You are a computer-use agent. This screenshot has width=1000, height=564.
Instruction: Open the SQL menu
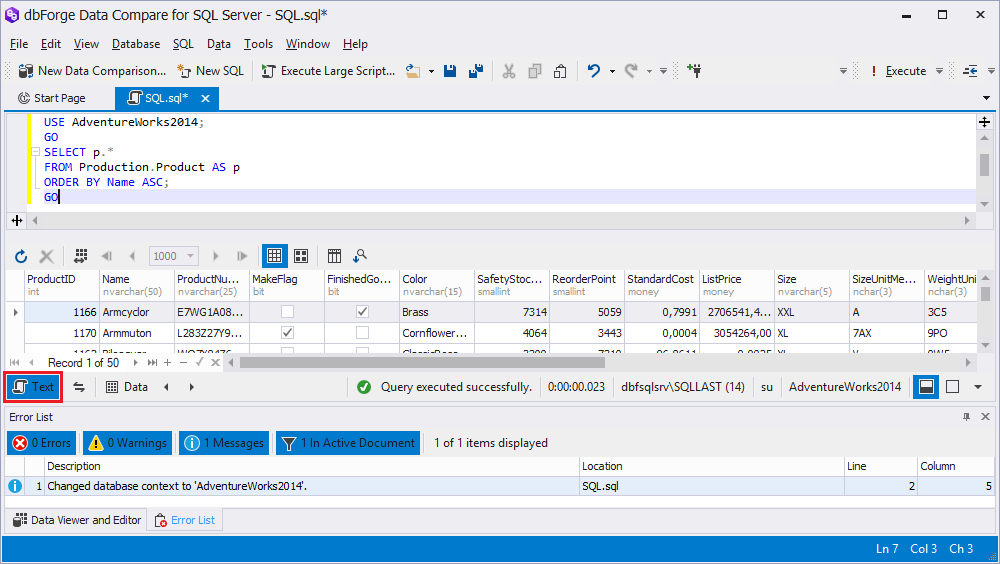[x=183, y=44]
